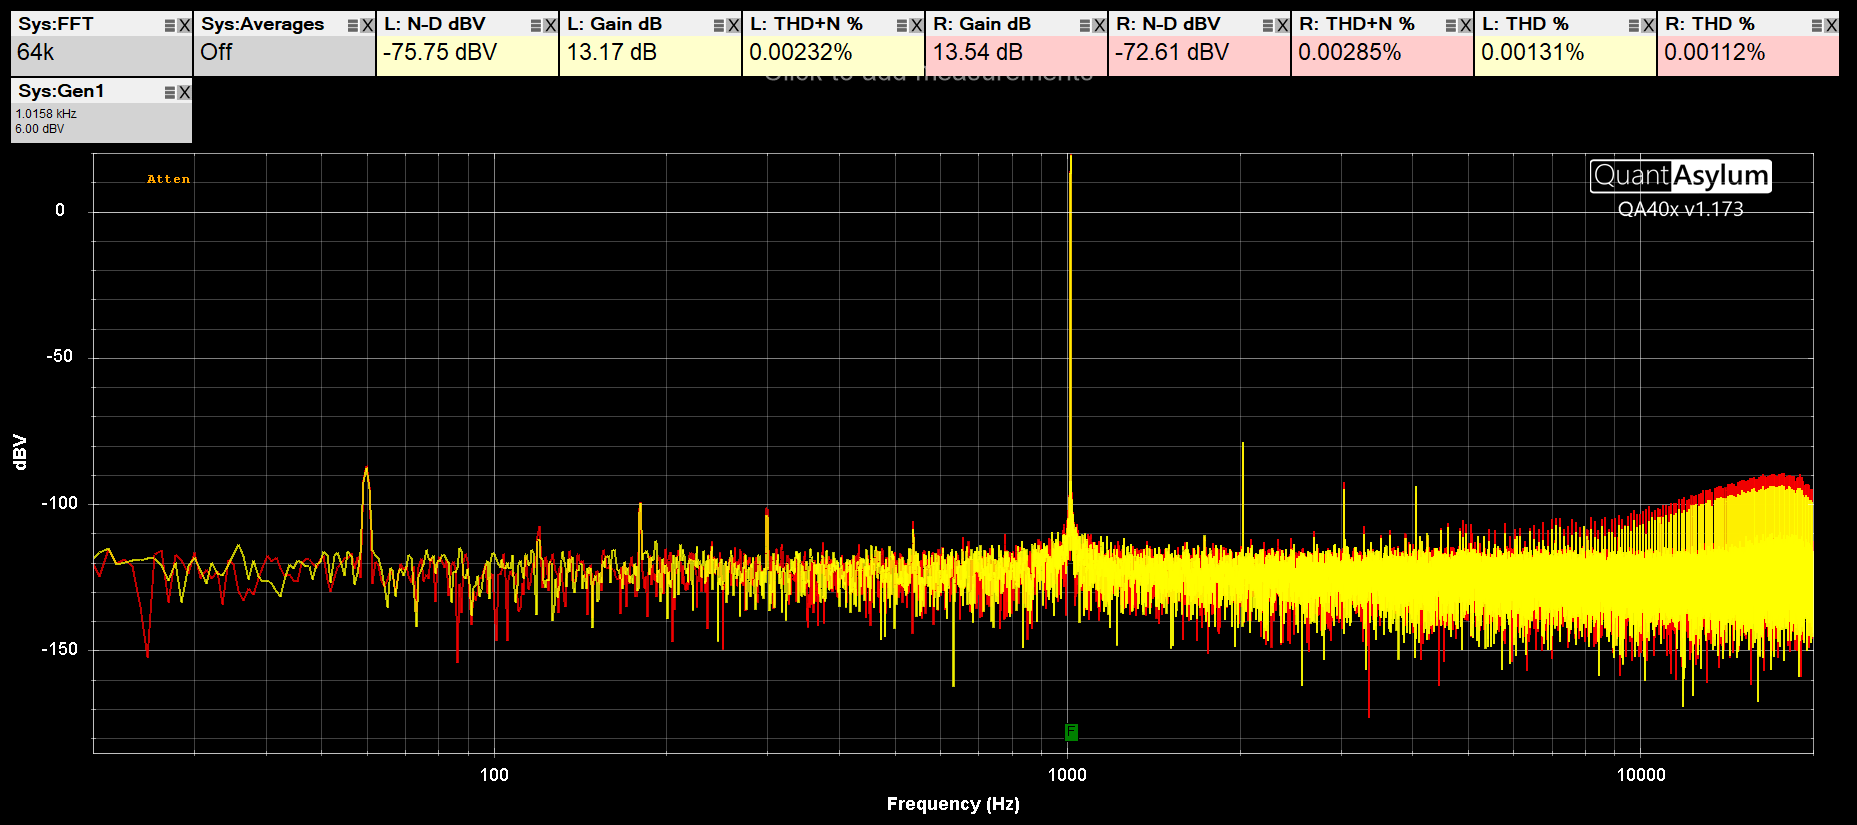The width and height of the screenshot is (1857, 825).
Task: Click the Sys:FFT tile title
Action: tap(56, 24)
